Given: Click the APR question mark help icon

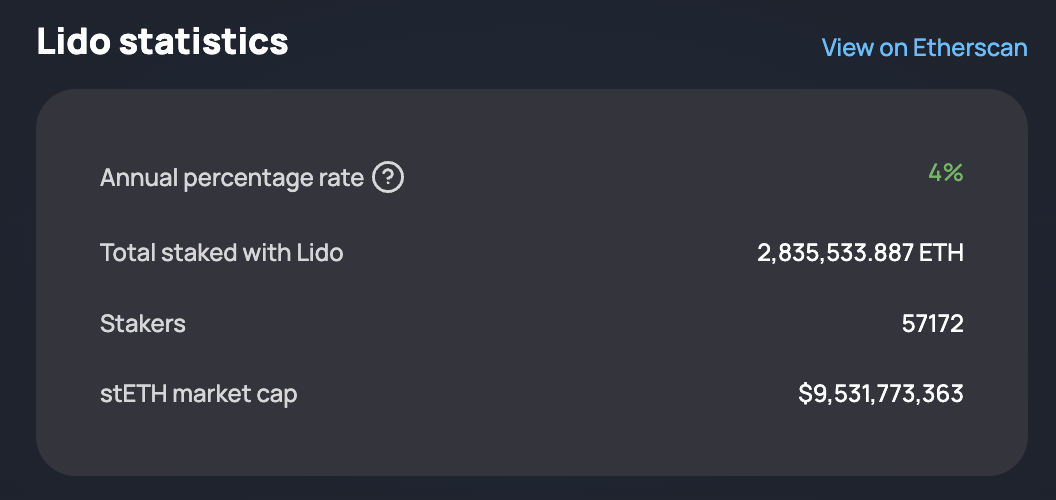Looking at the screenshot, I should 389,179.
